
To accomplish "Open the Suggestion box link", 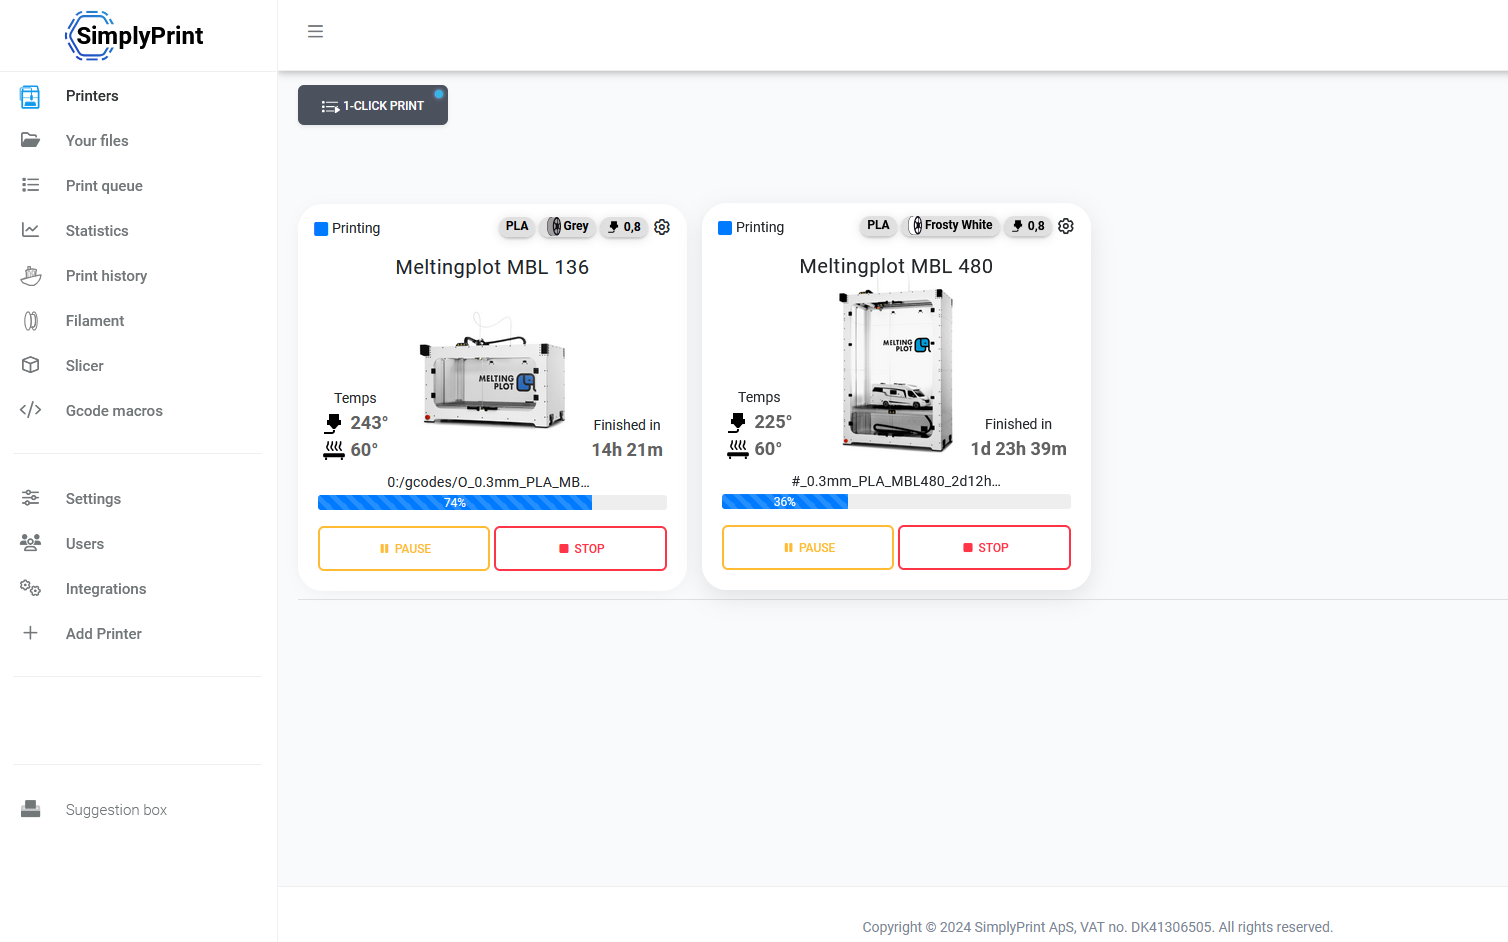I will (116, 810).
